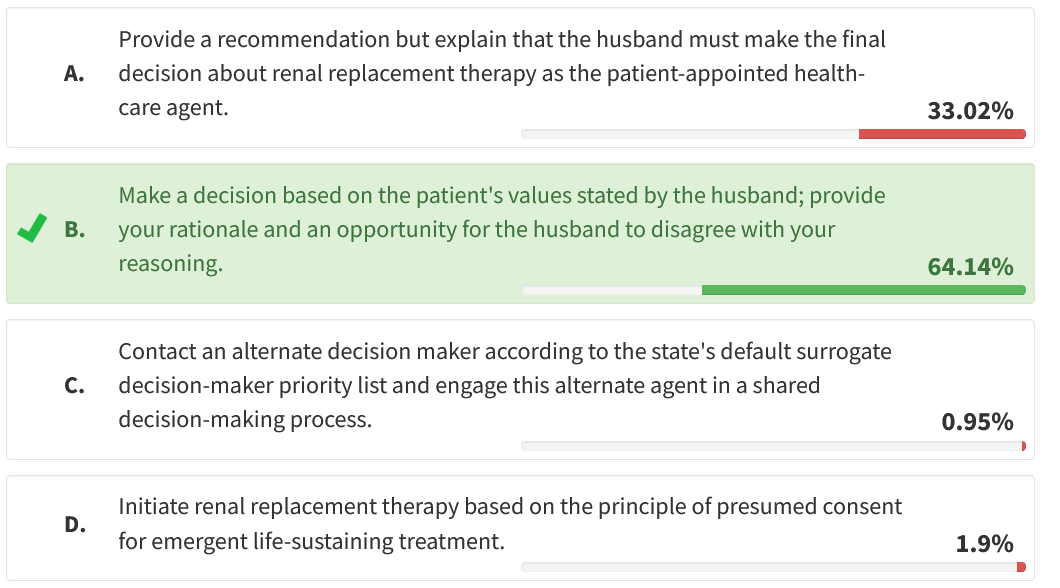Click the gray response bar for option D

pyautogui.click(x=768, y=567)
